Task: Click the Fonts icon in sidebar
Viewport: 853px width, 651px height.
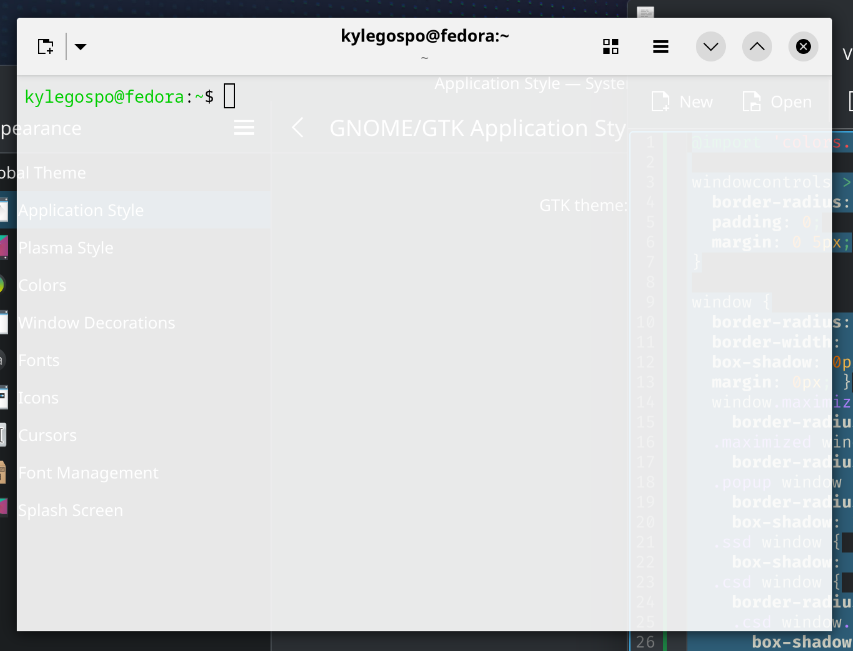Action: pyautogui.click(x=5, y=360)
